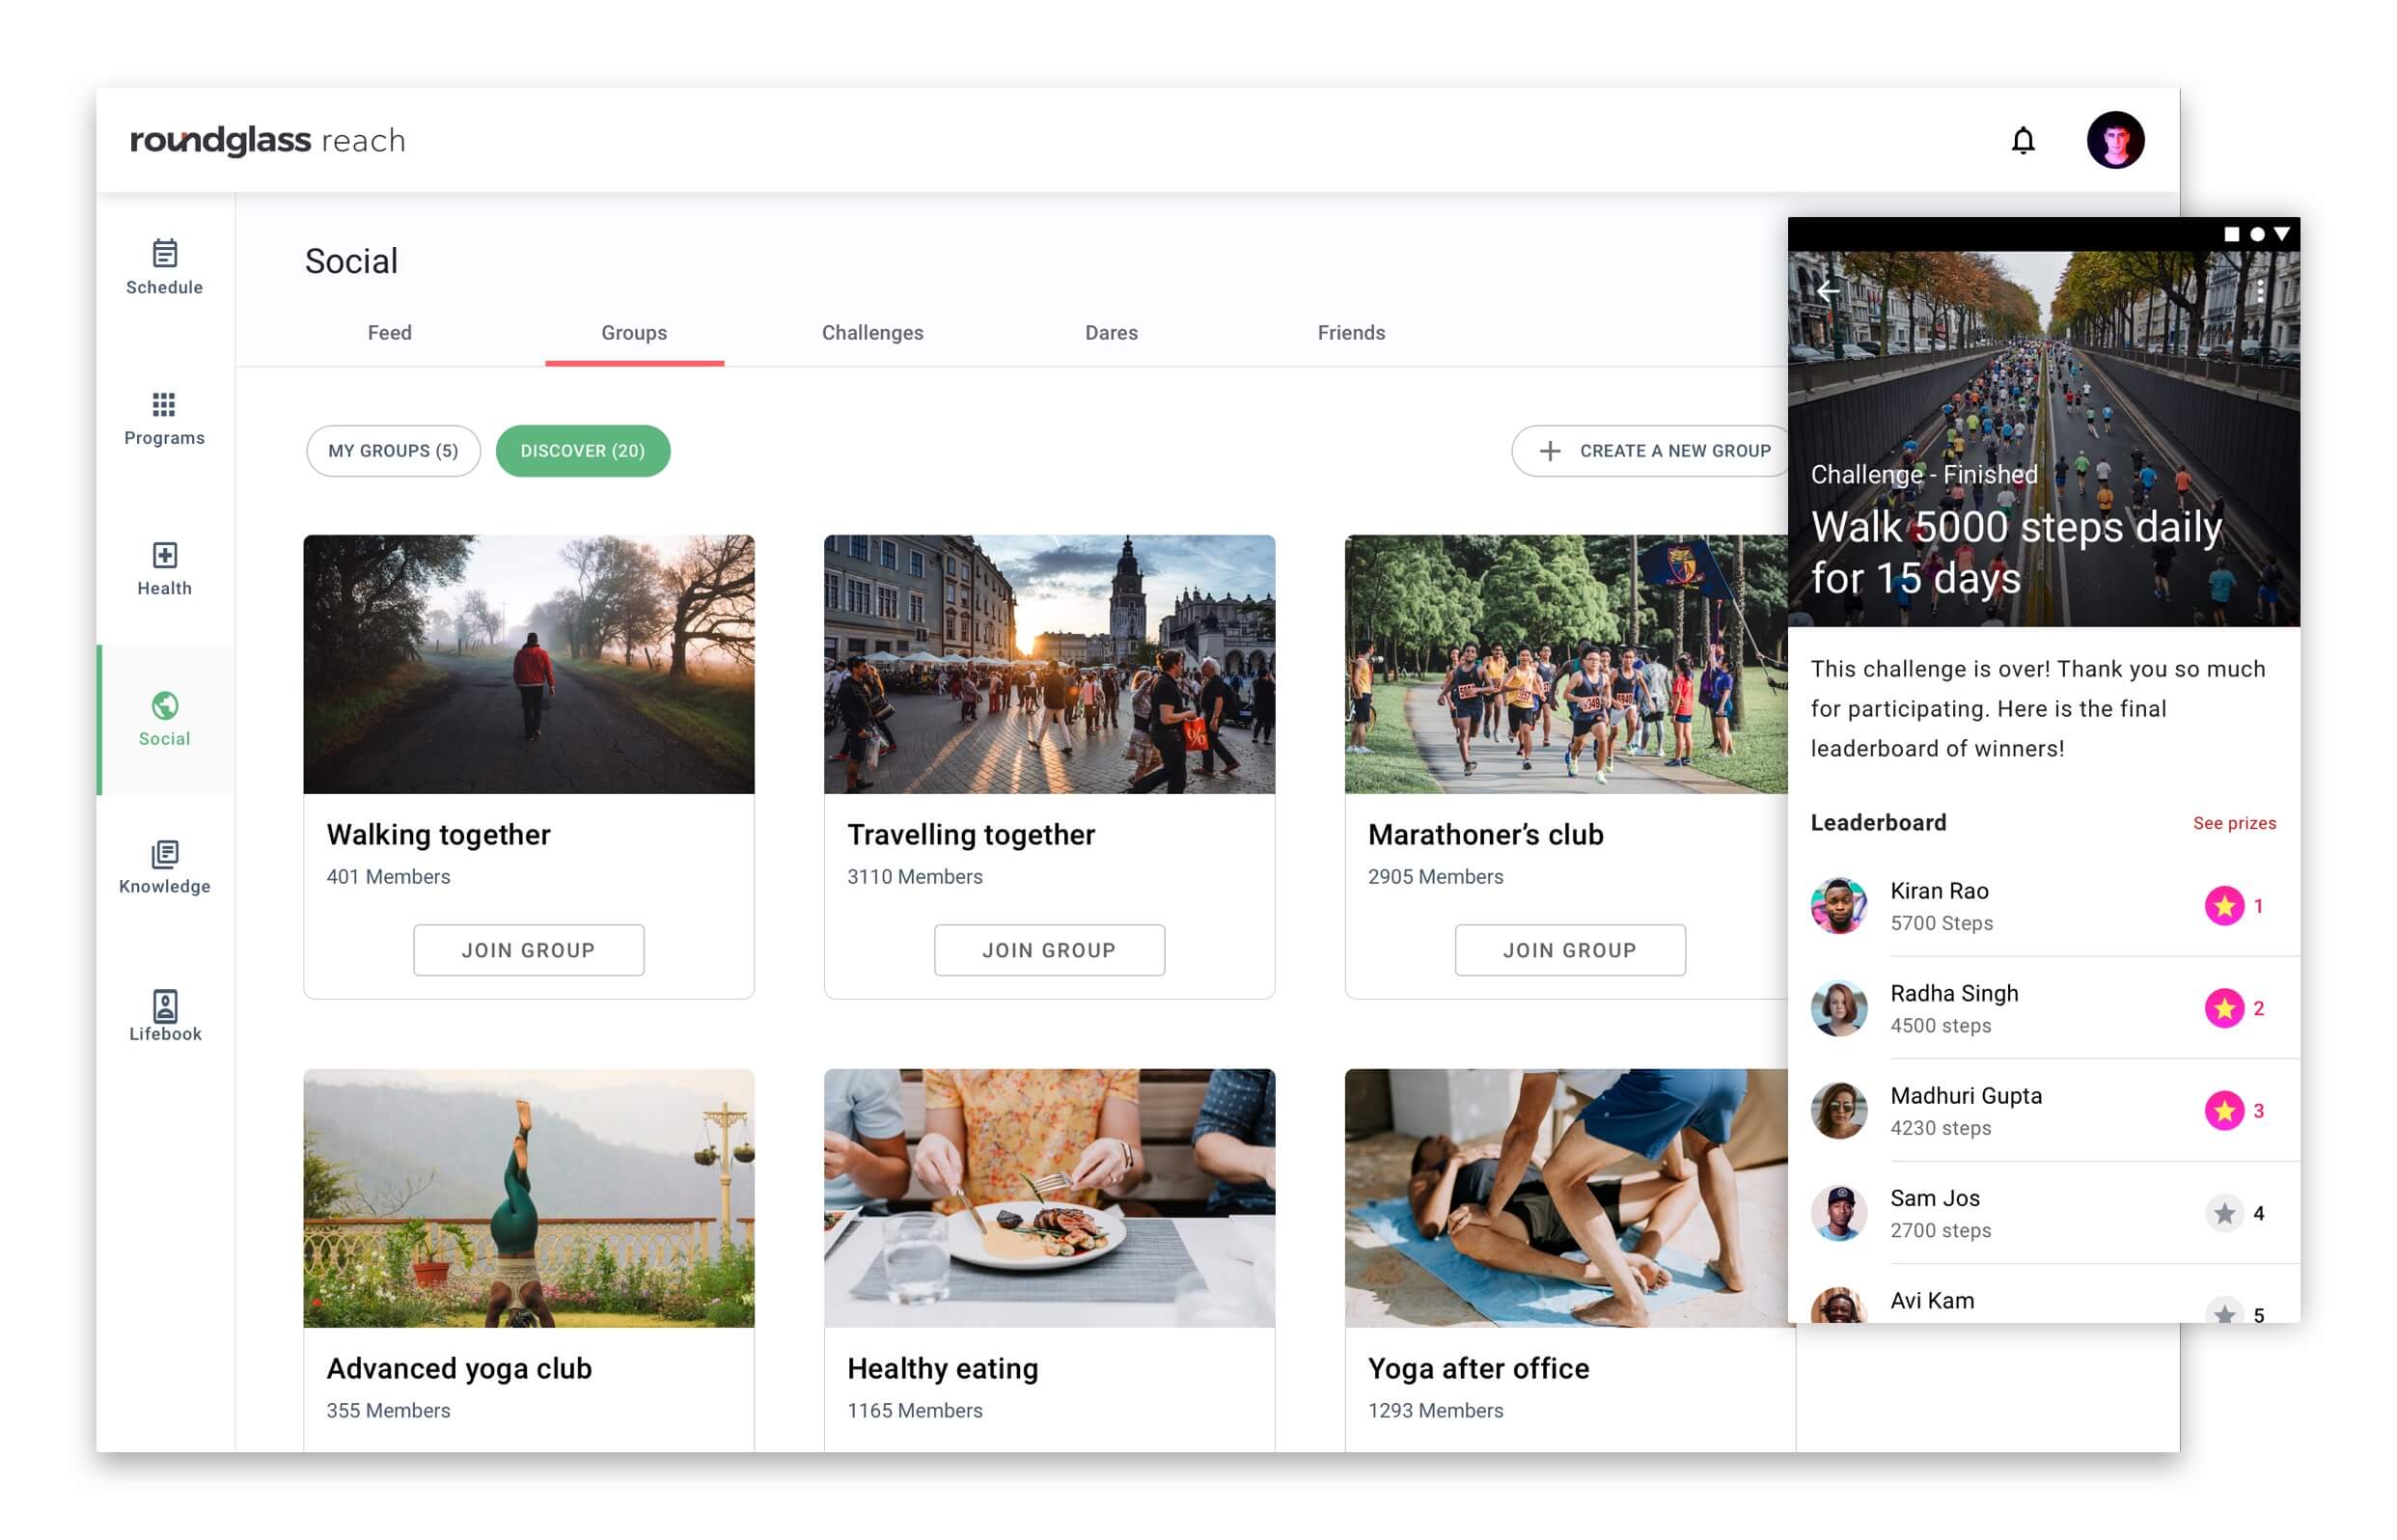Image resolution: width=2397 pixels, height=1540 pixels.
Task: Open the Programs grid icon
Action: tap(164, 404)
